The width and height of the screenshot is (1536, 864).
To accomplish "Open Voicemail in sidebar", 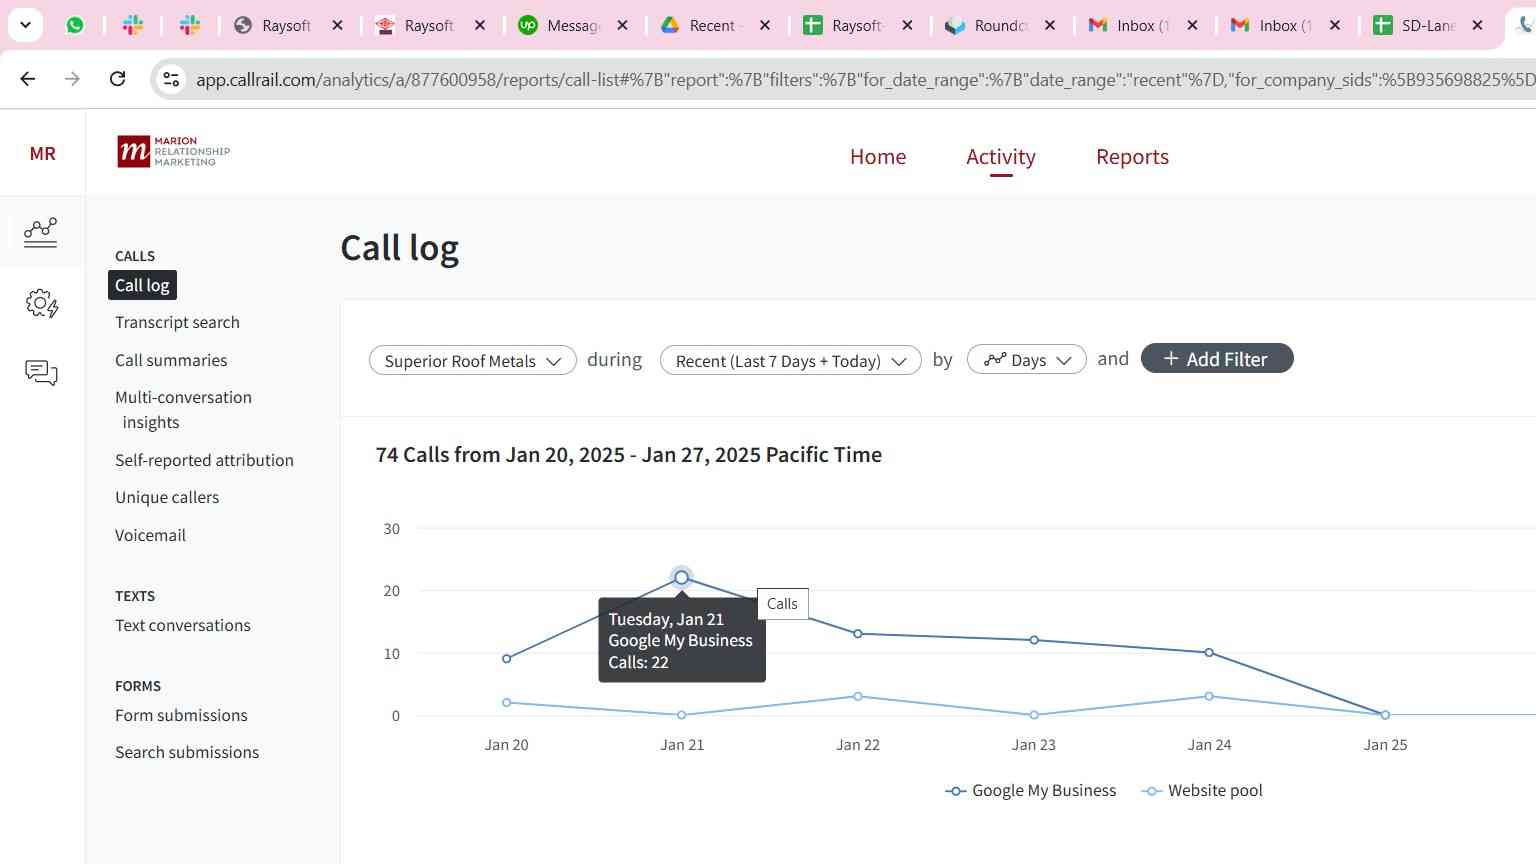I will 150,535.
